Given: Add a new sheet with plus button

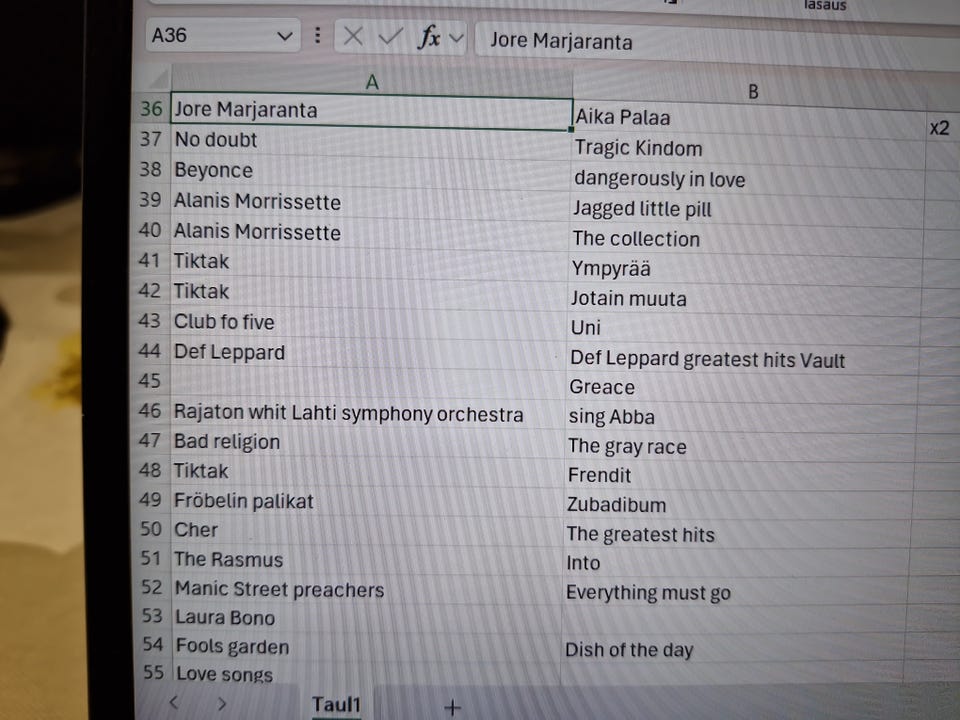Looking at the screenshot, I should point(452,708).
